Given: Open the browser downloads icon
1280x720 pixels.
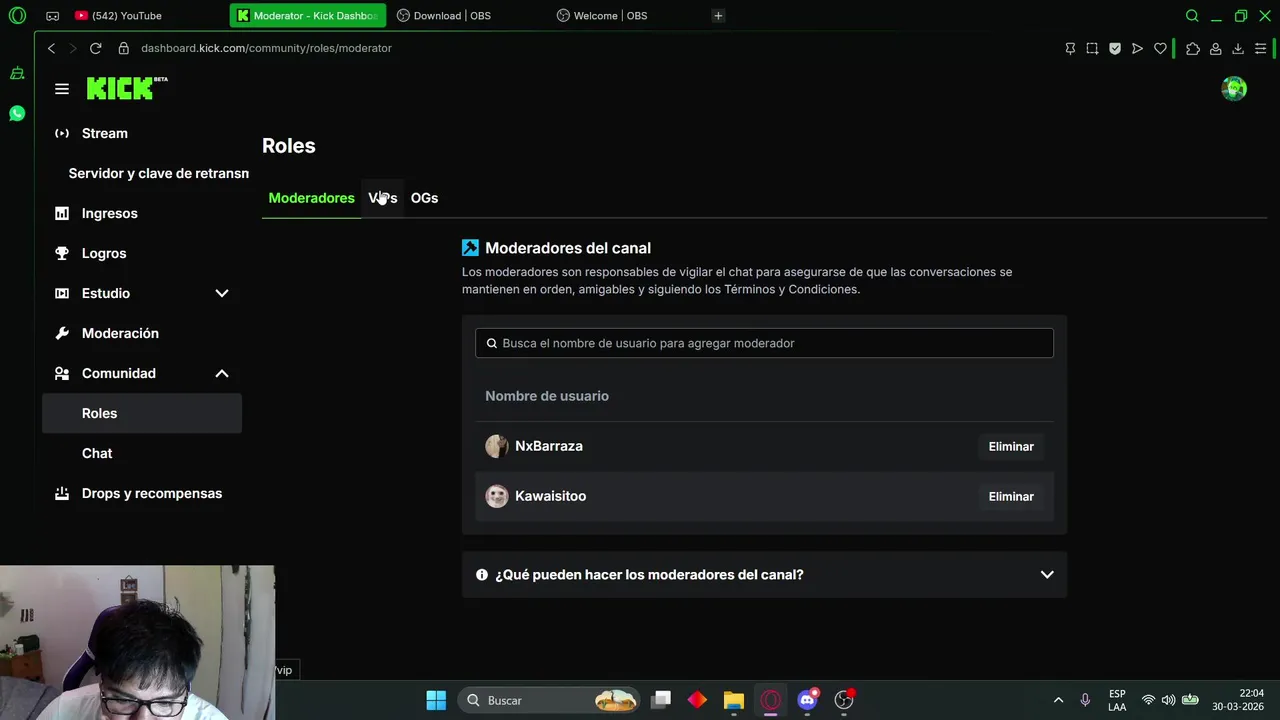Looking at the screenshot, I should (x=1237, y=48).
